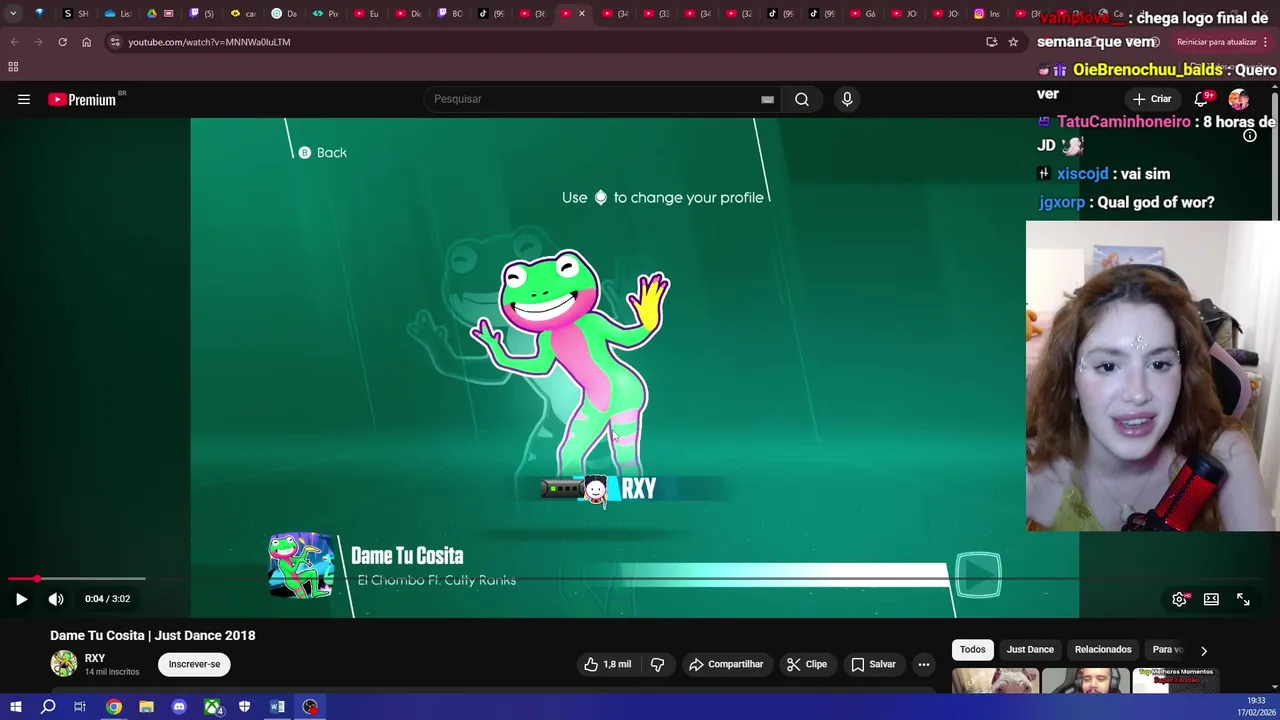The width and height of the screenshot is (1280, 720).
Task: Click Reiniciar para atualizar in Chrome
Action: (1217, 42)
